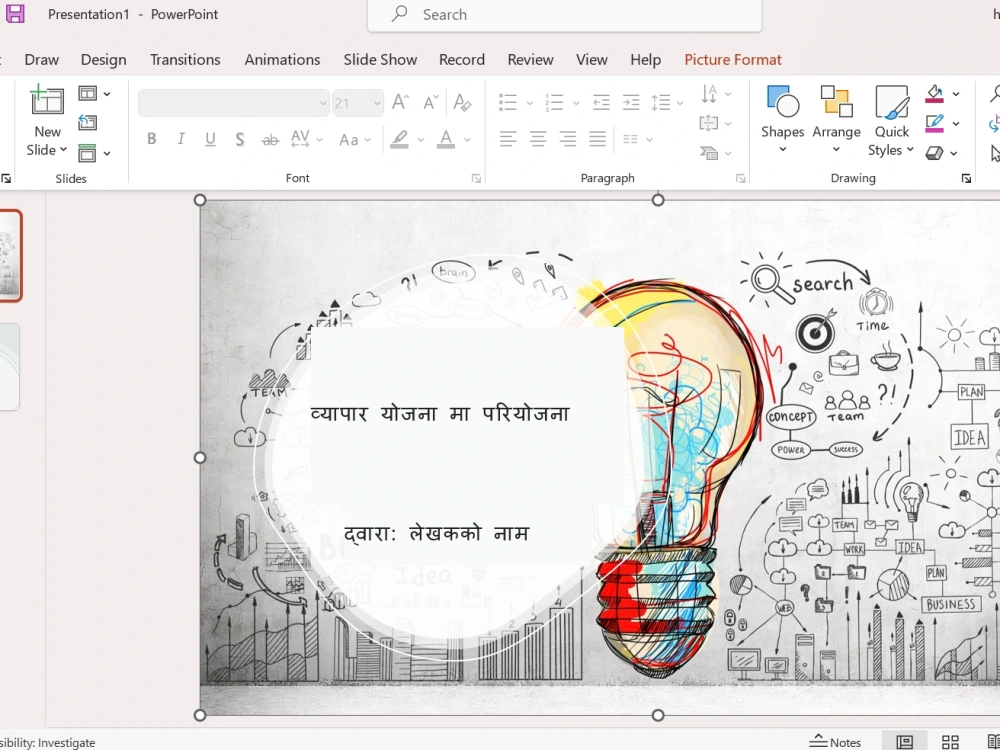Switch to Normal view

pos(904,742)
